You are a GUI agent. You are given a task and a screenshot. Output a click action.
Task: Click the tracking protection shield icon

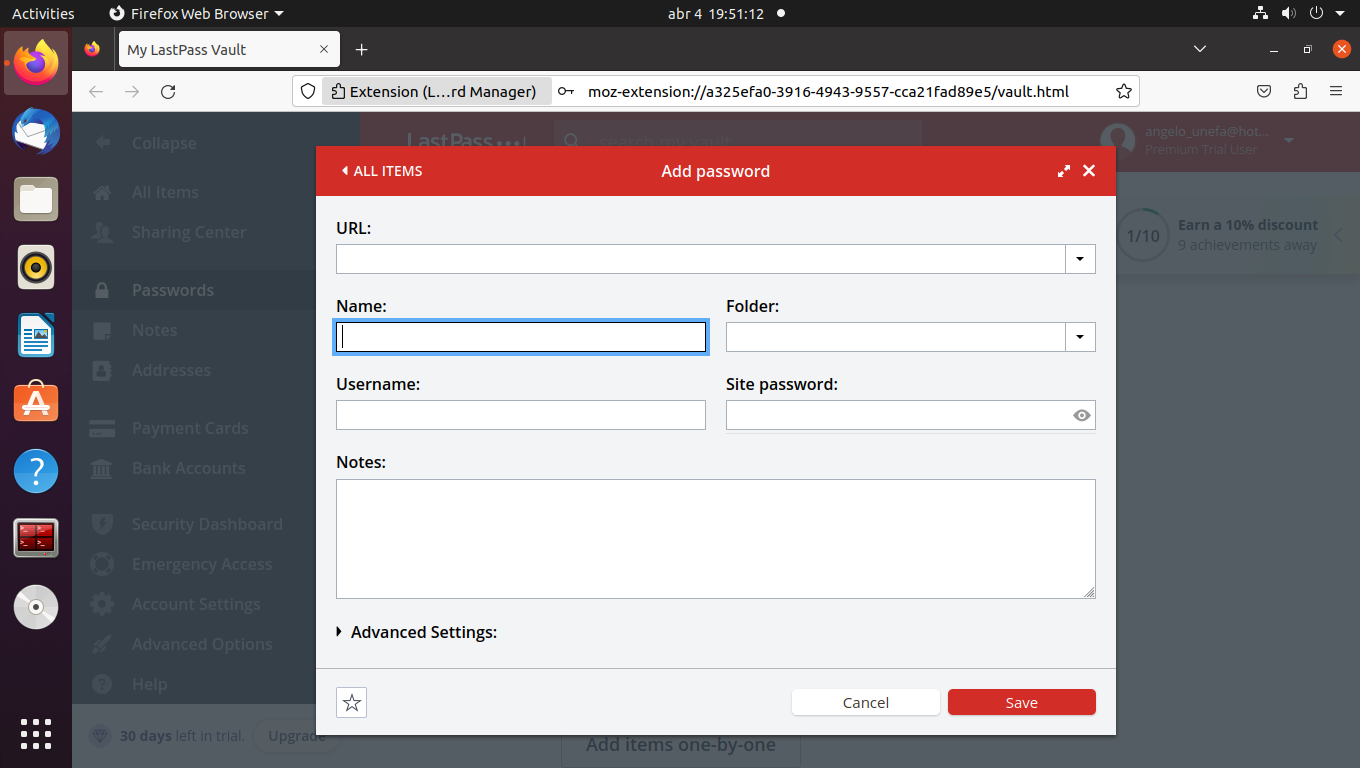tap(308, 91)
